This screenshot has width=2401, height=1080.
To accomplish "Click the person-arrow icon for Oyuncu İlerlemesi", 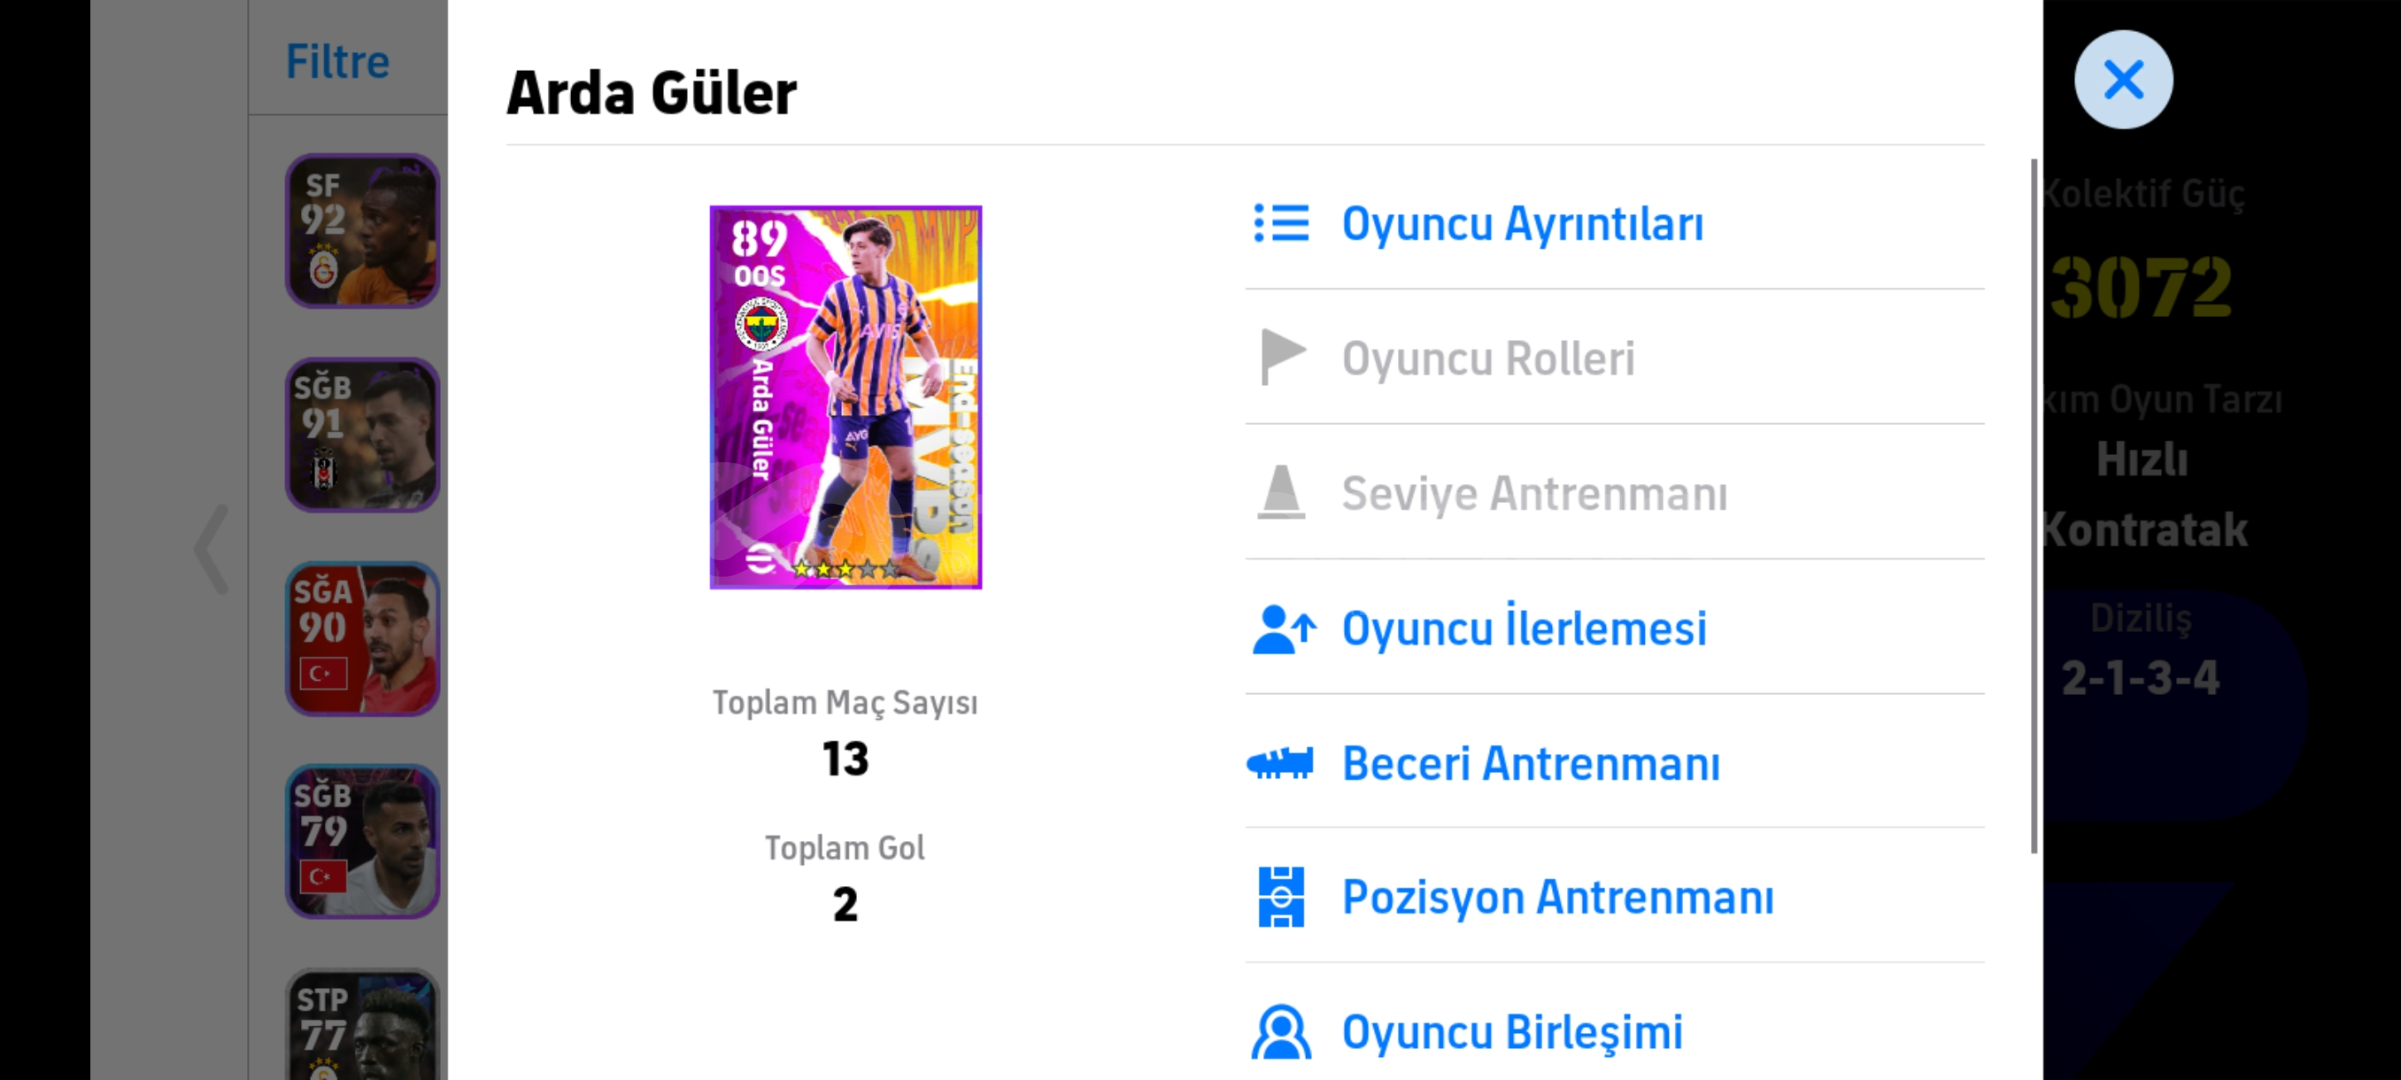I will (1284, 629).
